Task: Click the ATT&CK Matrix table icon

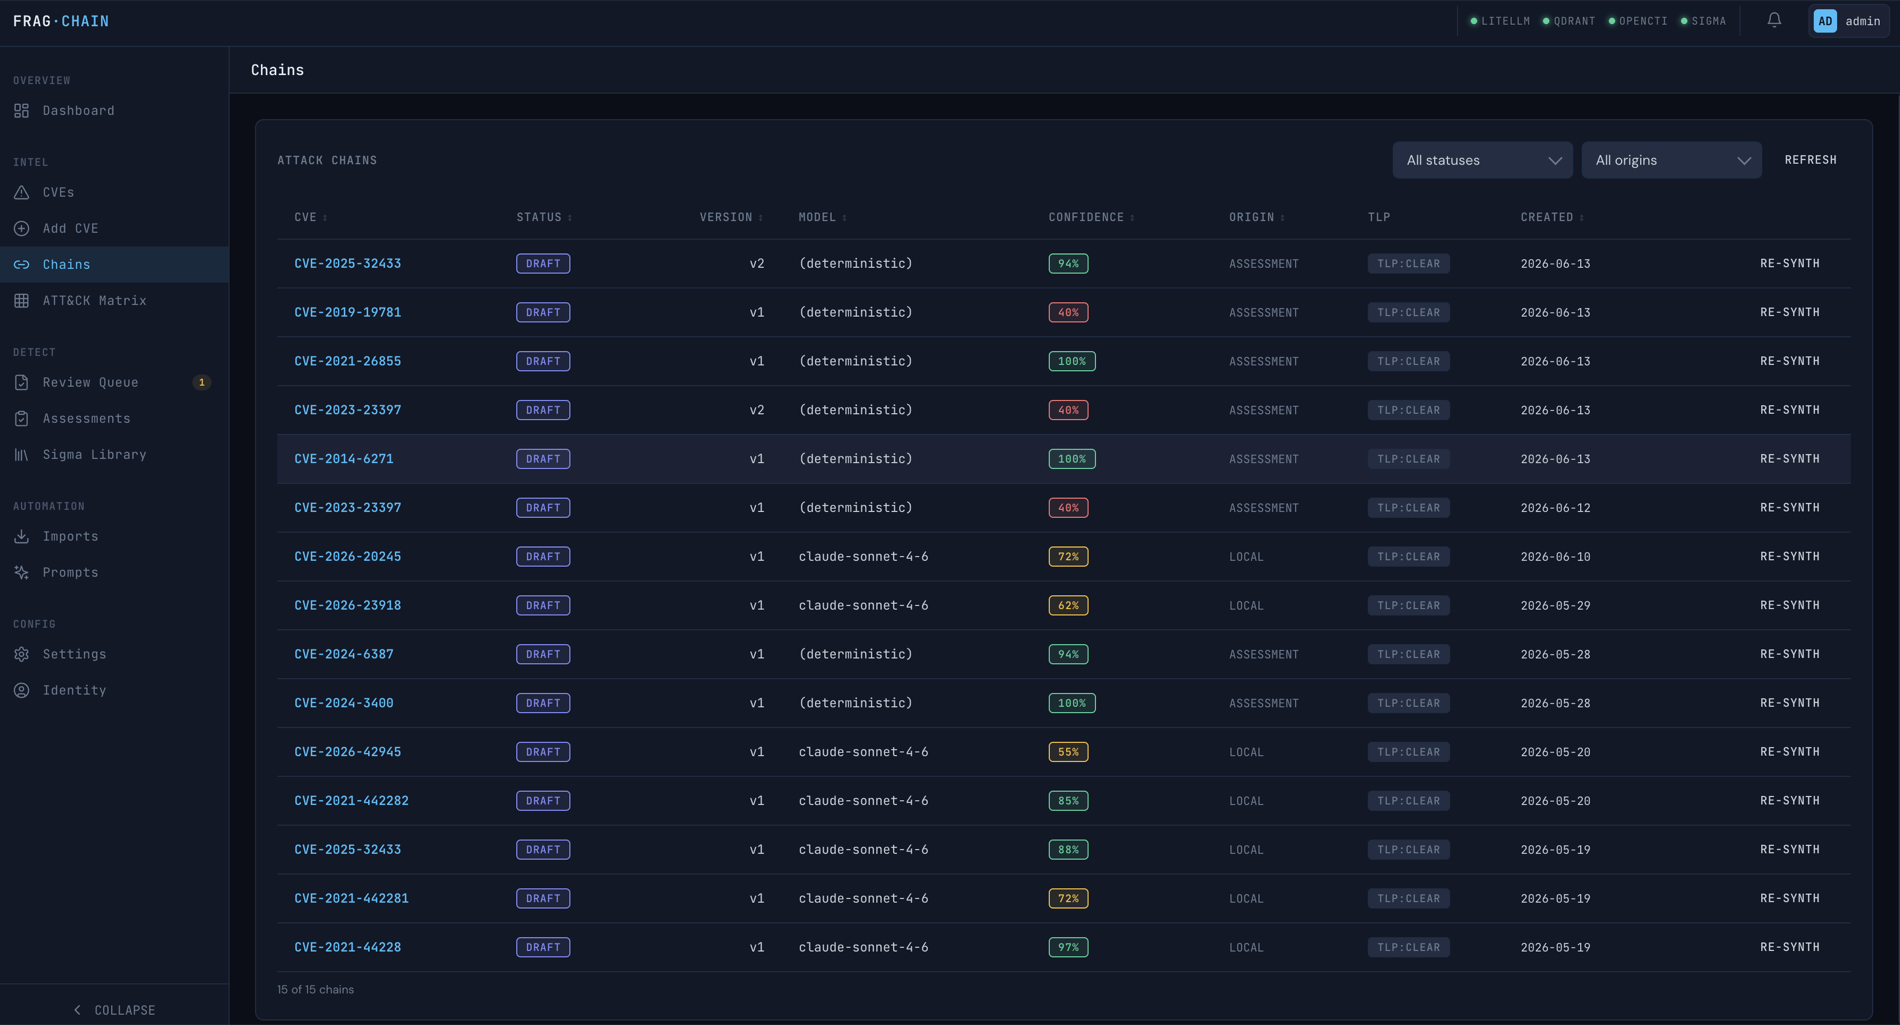Action: (21, 301)
